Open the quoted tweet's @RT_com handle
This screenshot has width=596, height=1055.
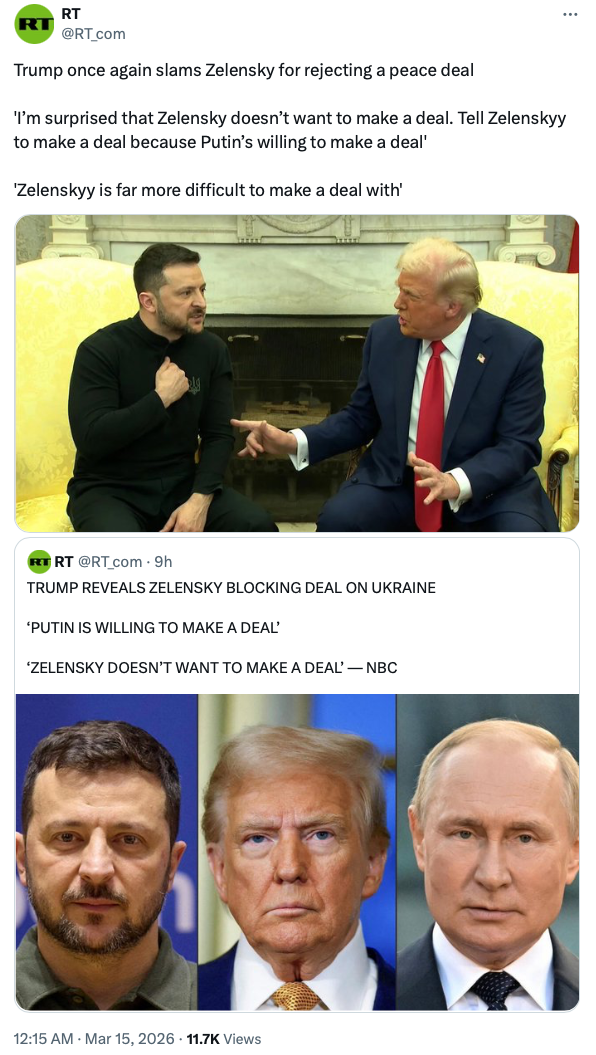click(x=111, y=561)
